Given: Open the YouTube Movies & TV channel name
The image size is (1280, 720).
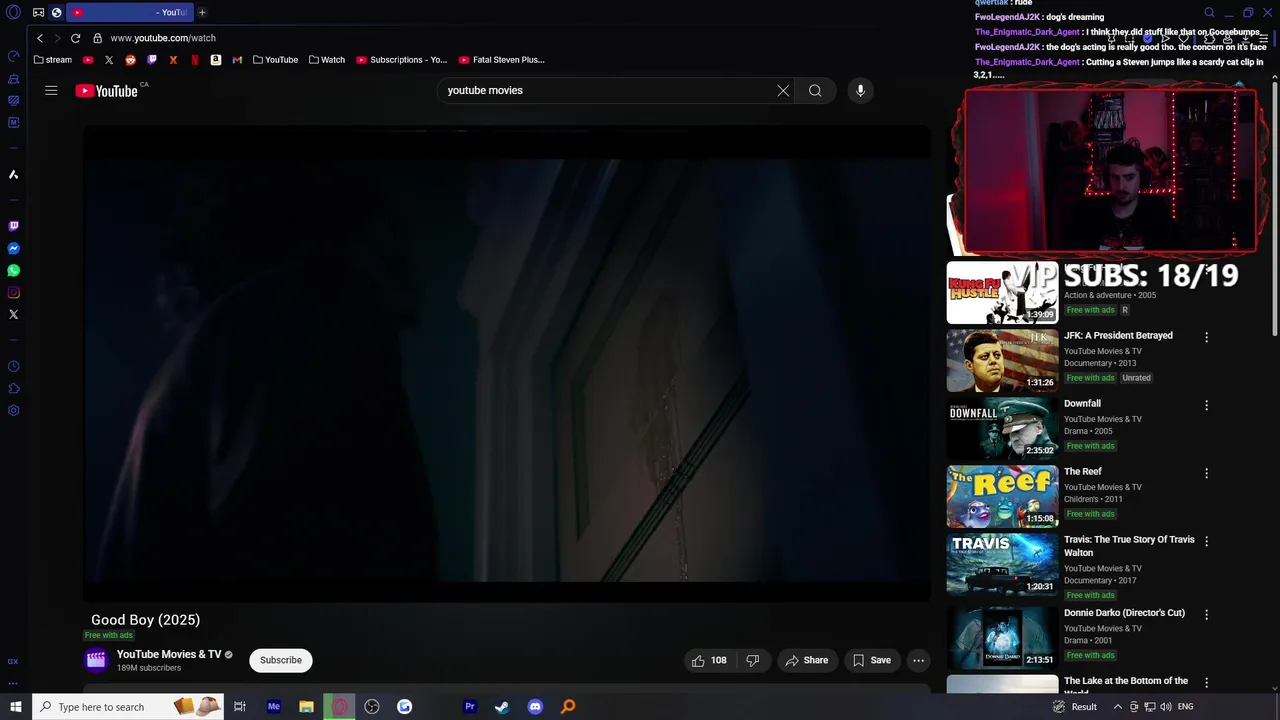Looking at the screenshot, I should [x=169, y=654].
